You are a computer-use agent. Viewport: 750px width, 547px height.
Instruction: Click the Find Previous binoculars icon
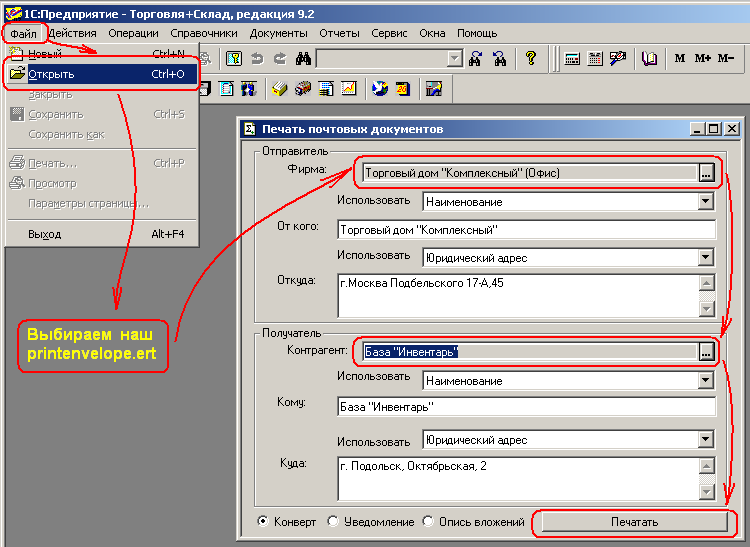tap(499, 59)
